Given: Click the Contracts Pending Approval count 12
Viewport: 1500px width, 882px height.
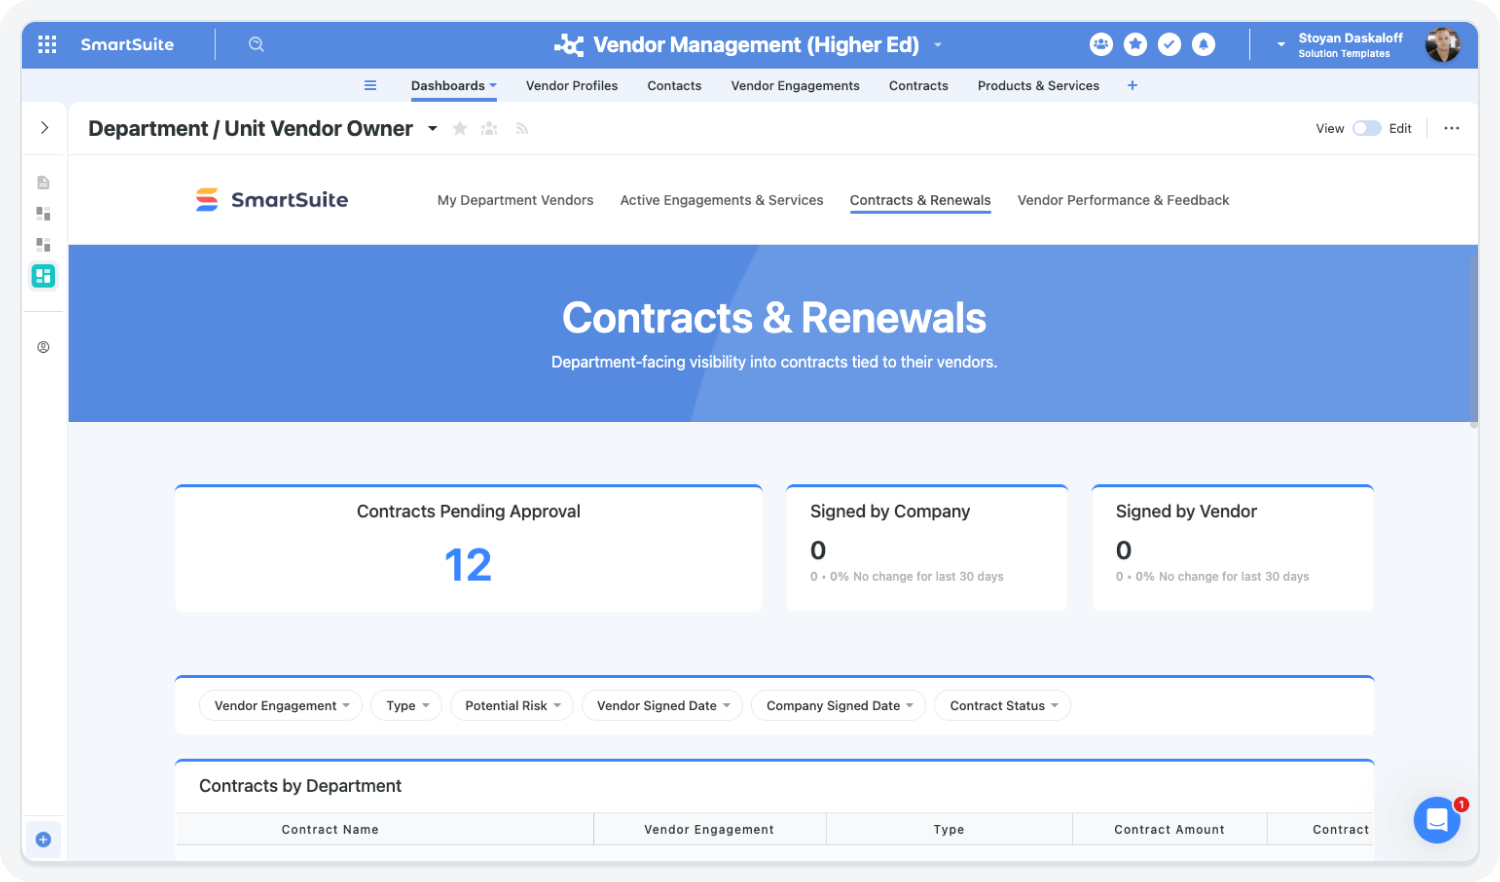Looking at the screenshot, I should [x=468, y=565].
